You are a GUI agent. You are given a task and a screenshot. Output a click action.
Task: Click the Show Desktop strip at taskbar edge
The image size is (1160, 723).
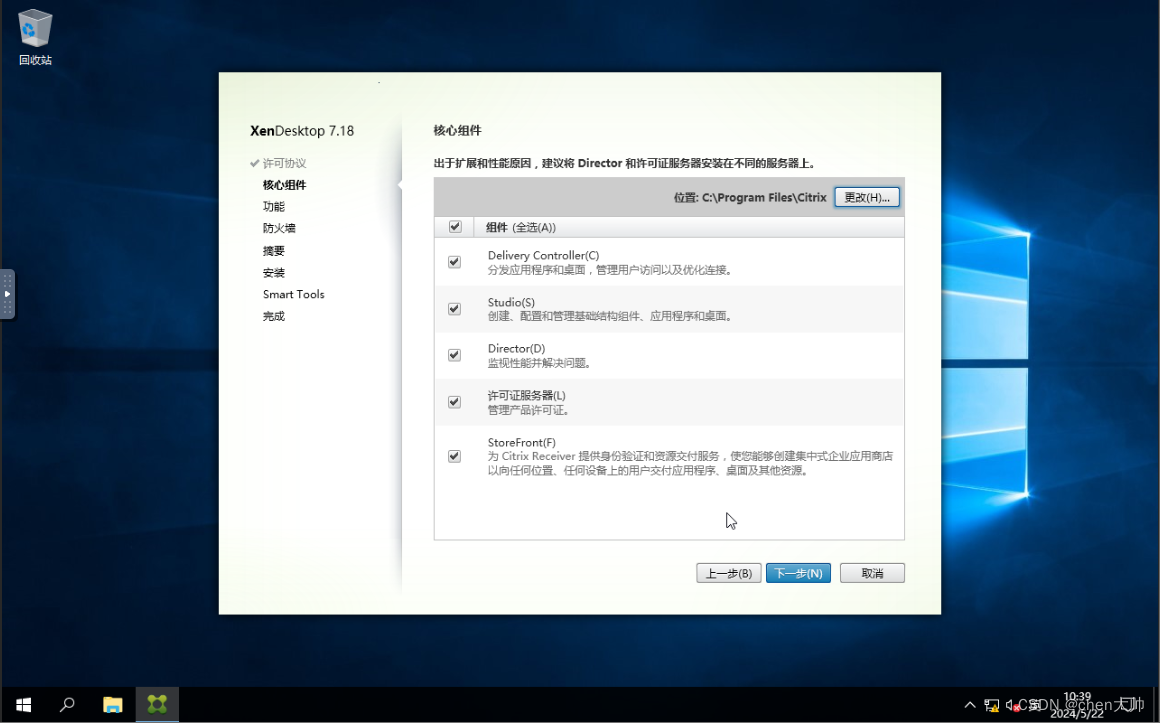1156,705
